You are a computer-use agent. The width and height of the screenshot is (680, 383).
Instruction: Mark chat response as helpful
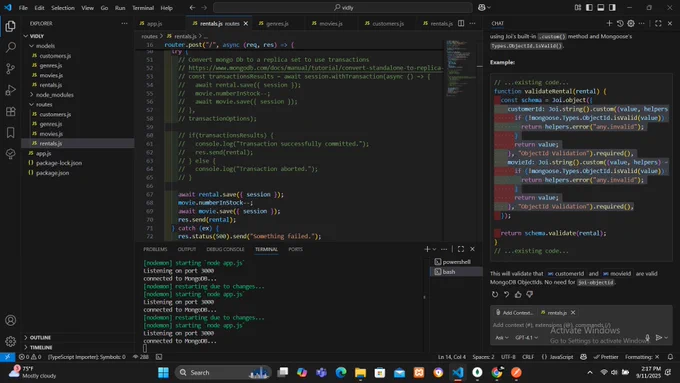point(518,295)
